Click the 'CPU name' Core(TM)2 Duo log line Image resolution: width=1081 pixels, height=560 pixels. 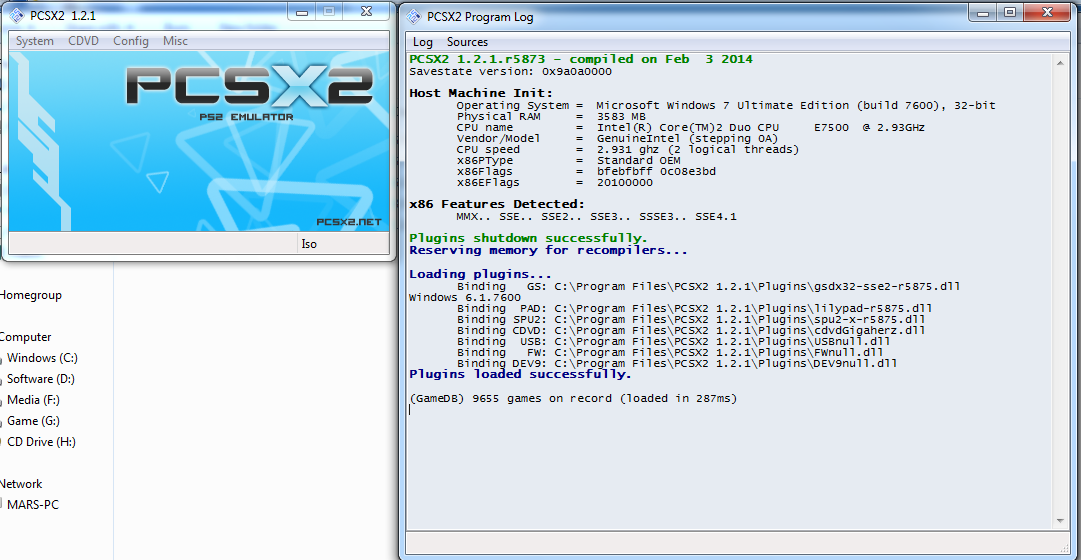[x=690, y=128]
